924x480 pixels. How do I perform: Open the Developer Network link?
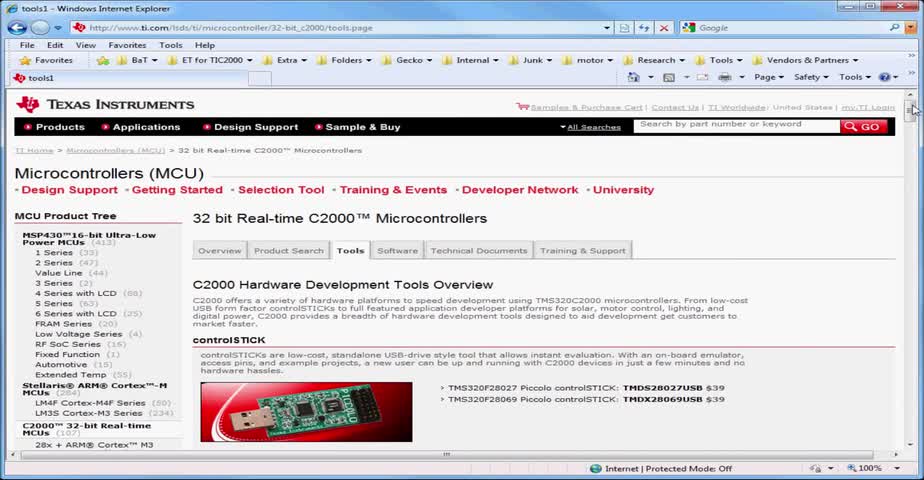tap(520, 190)
